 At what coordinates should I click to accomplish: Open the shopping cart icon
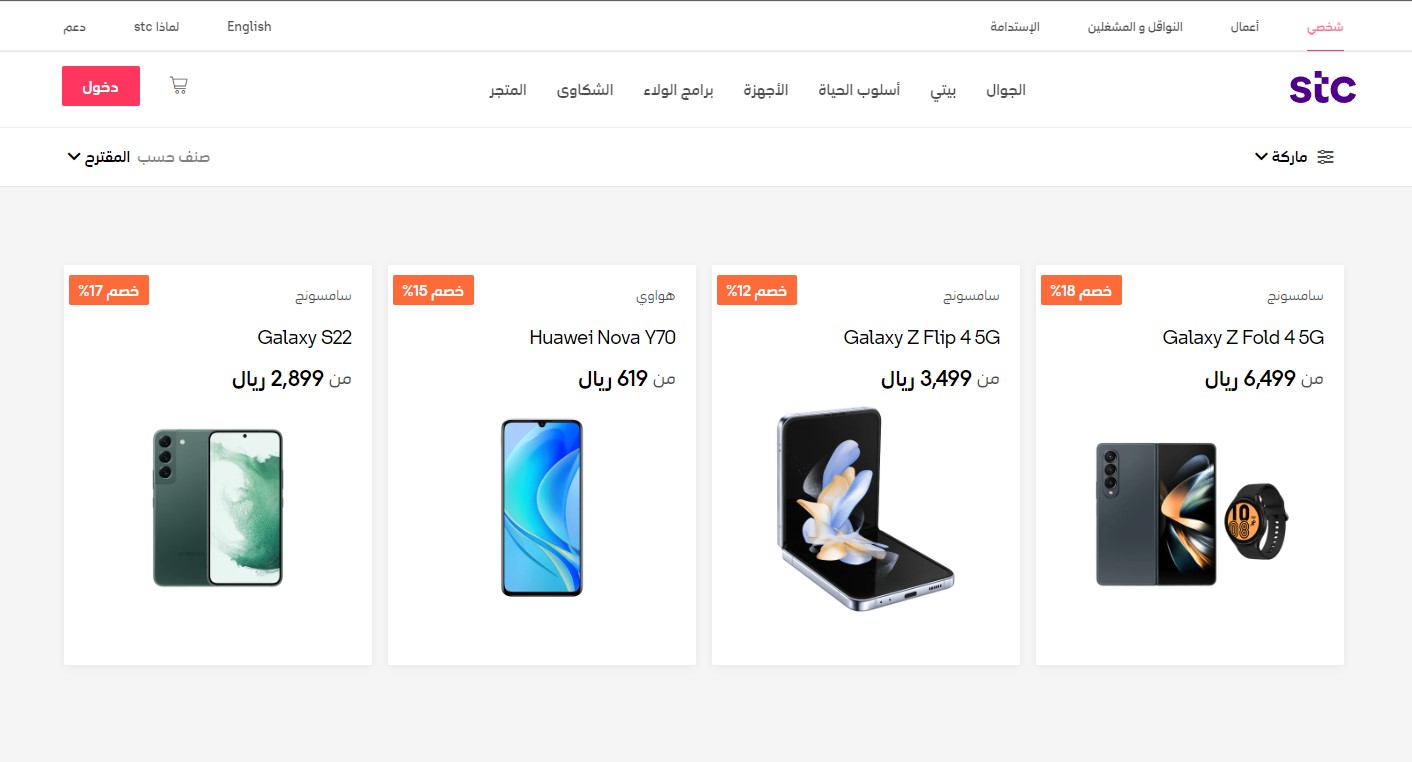tap(179, 86)
